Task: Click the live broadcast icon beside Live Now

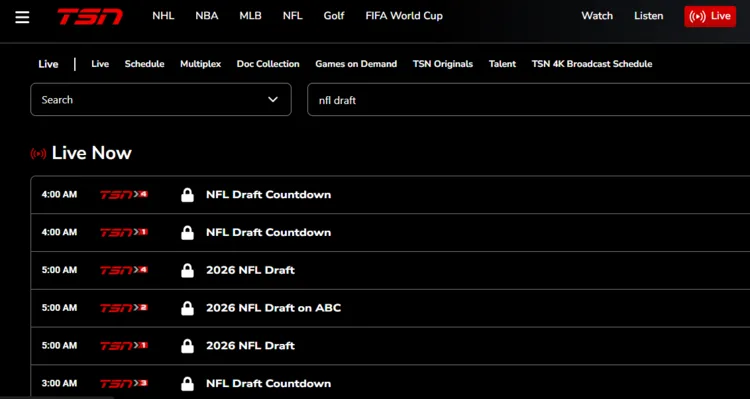Action: tap(38, 154)
